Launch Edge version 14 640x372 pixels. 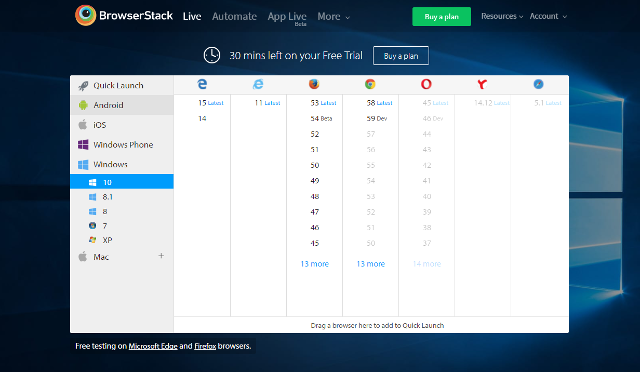tap(202, 118)
